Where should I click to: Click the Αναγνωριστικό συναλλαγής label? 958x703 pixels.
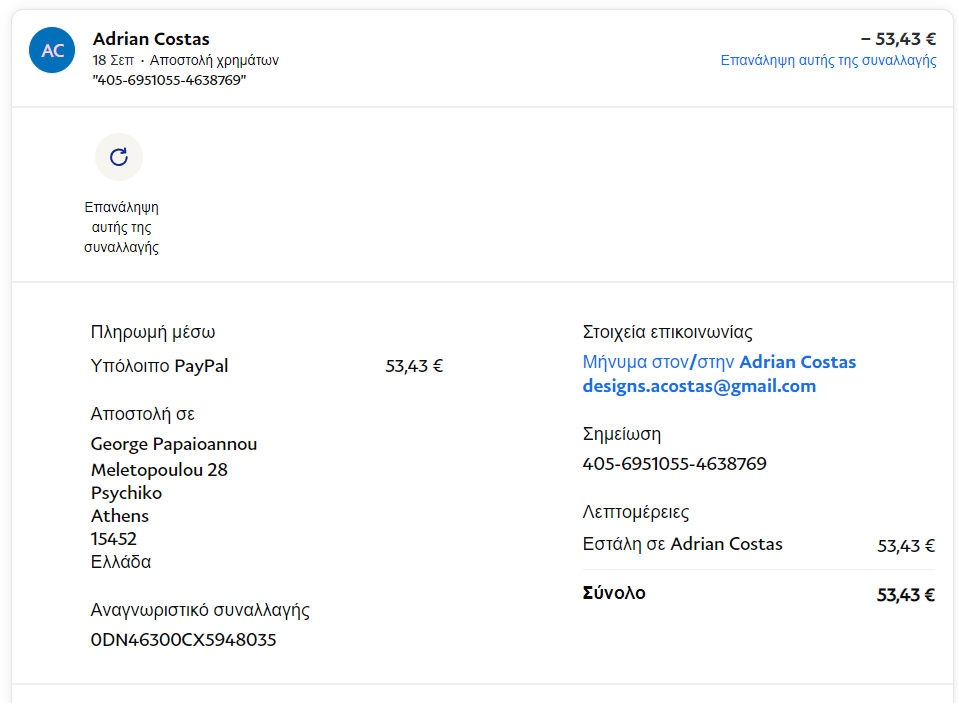[x=200, y=610]
